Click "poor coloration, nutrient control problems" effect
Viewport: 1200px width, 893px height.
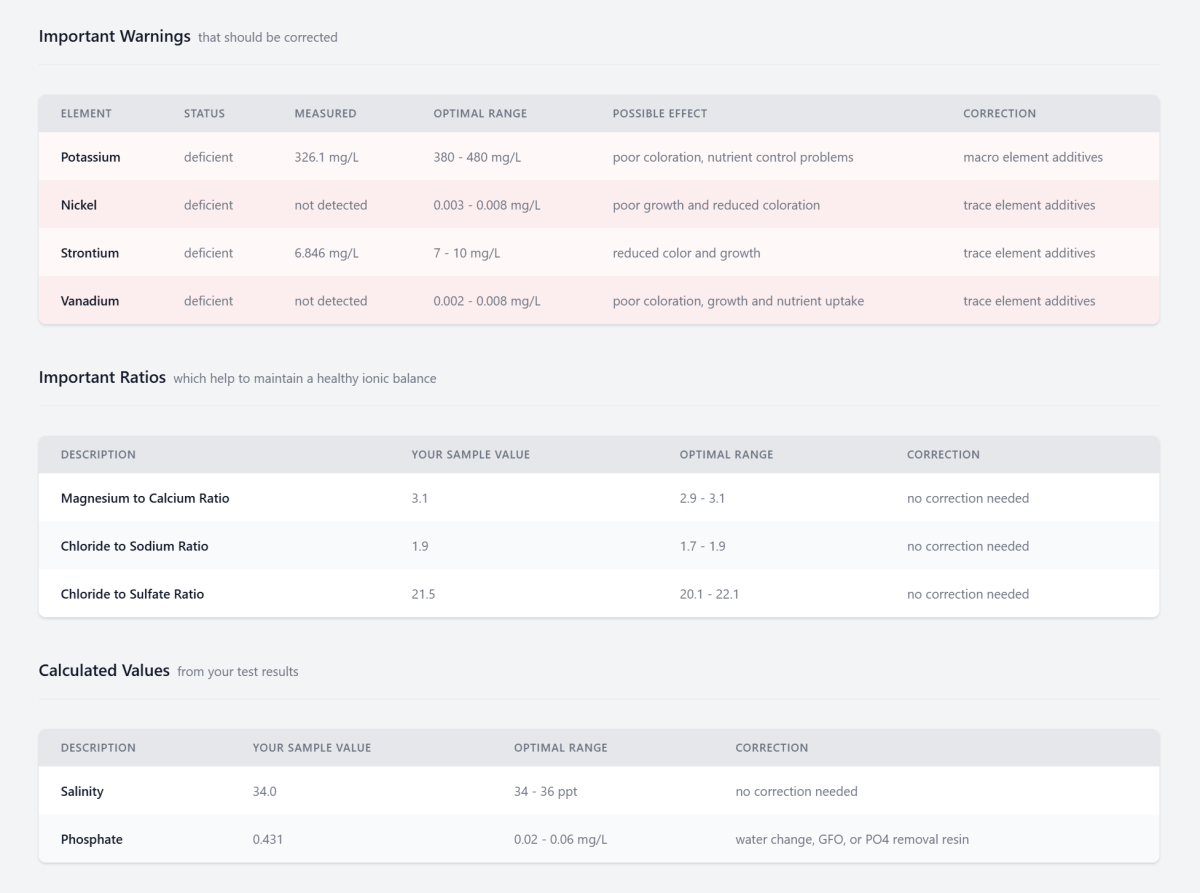pos(733,157)
